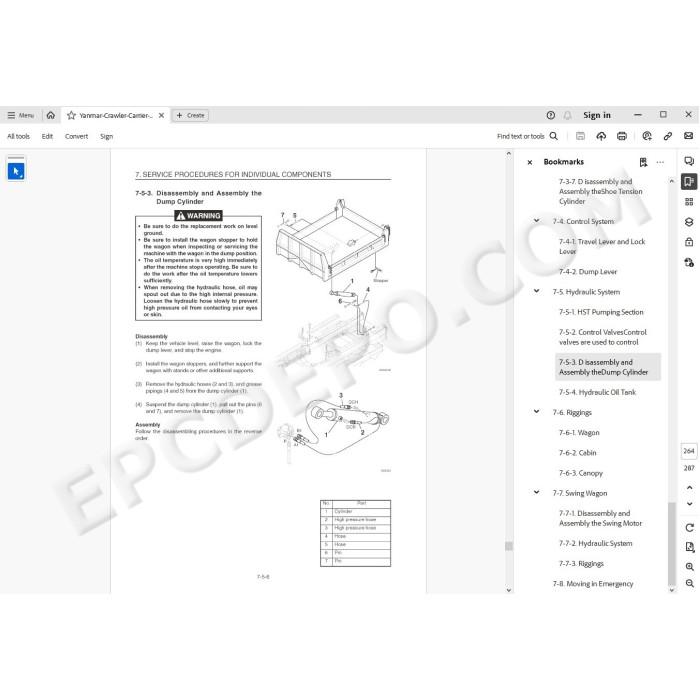
Task: Open bookmark 7-7-3. Riggings
Action: coord(581,563)
